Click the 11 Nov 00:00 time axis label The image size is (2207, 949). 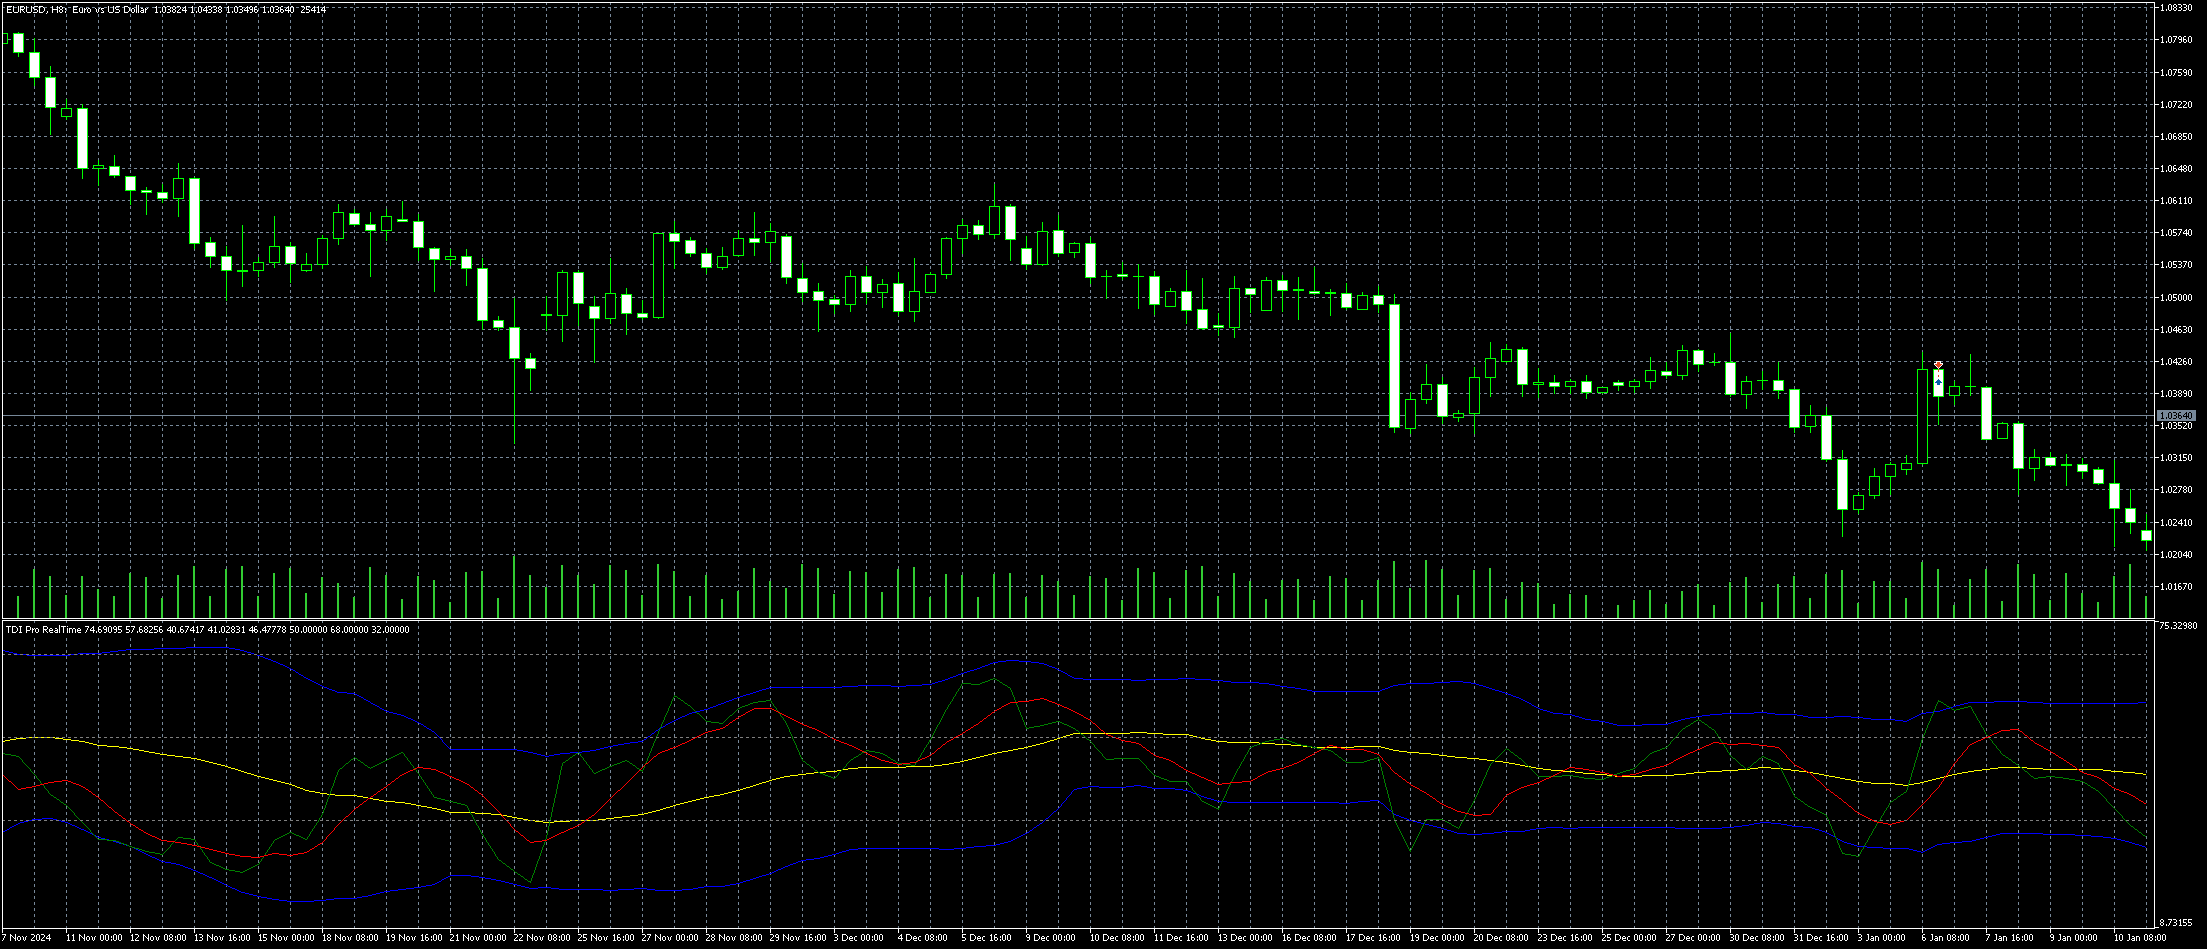[94, 938]
